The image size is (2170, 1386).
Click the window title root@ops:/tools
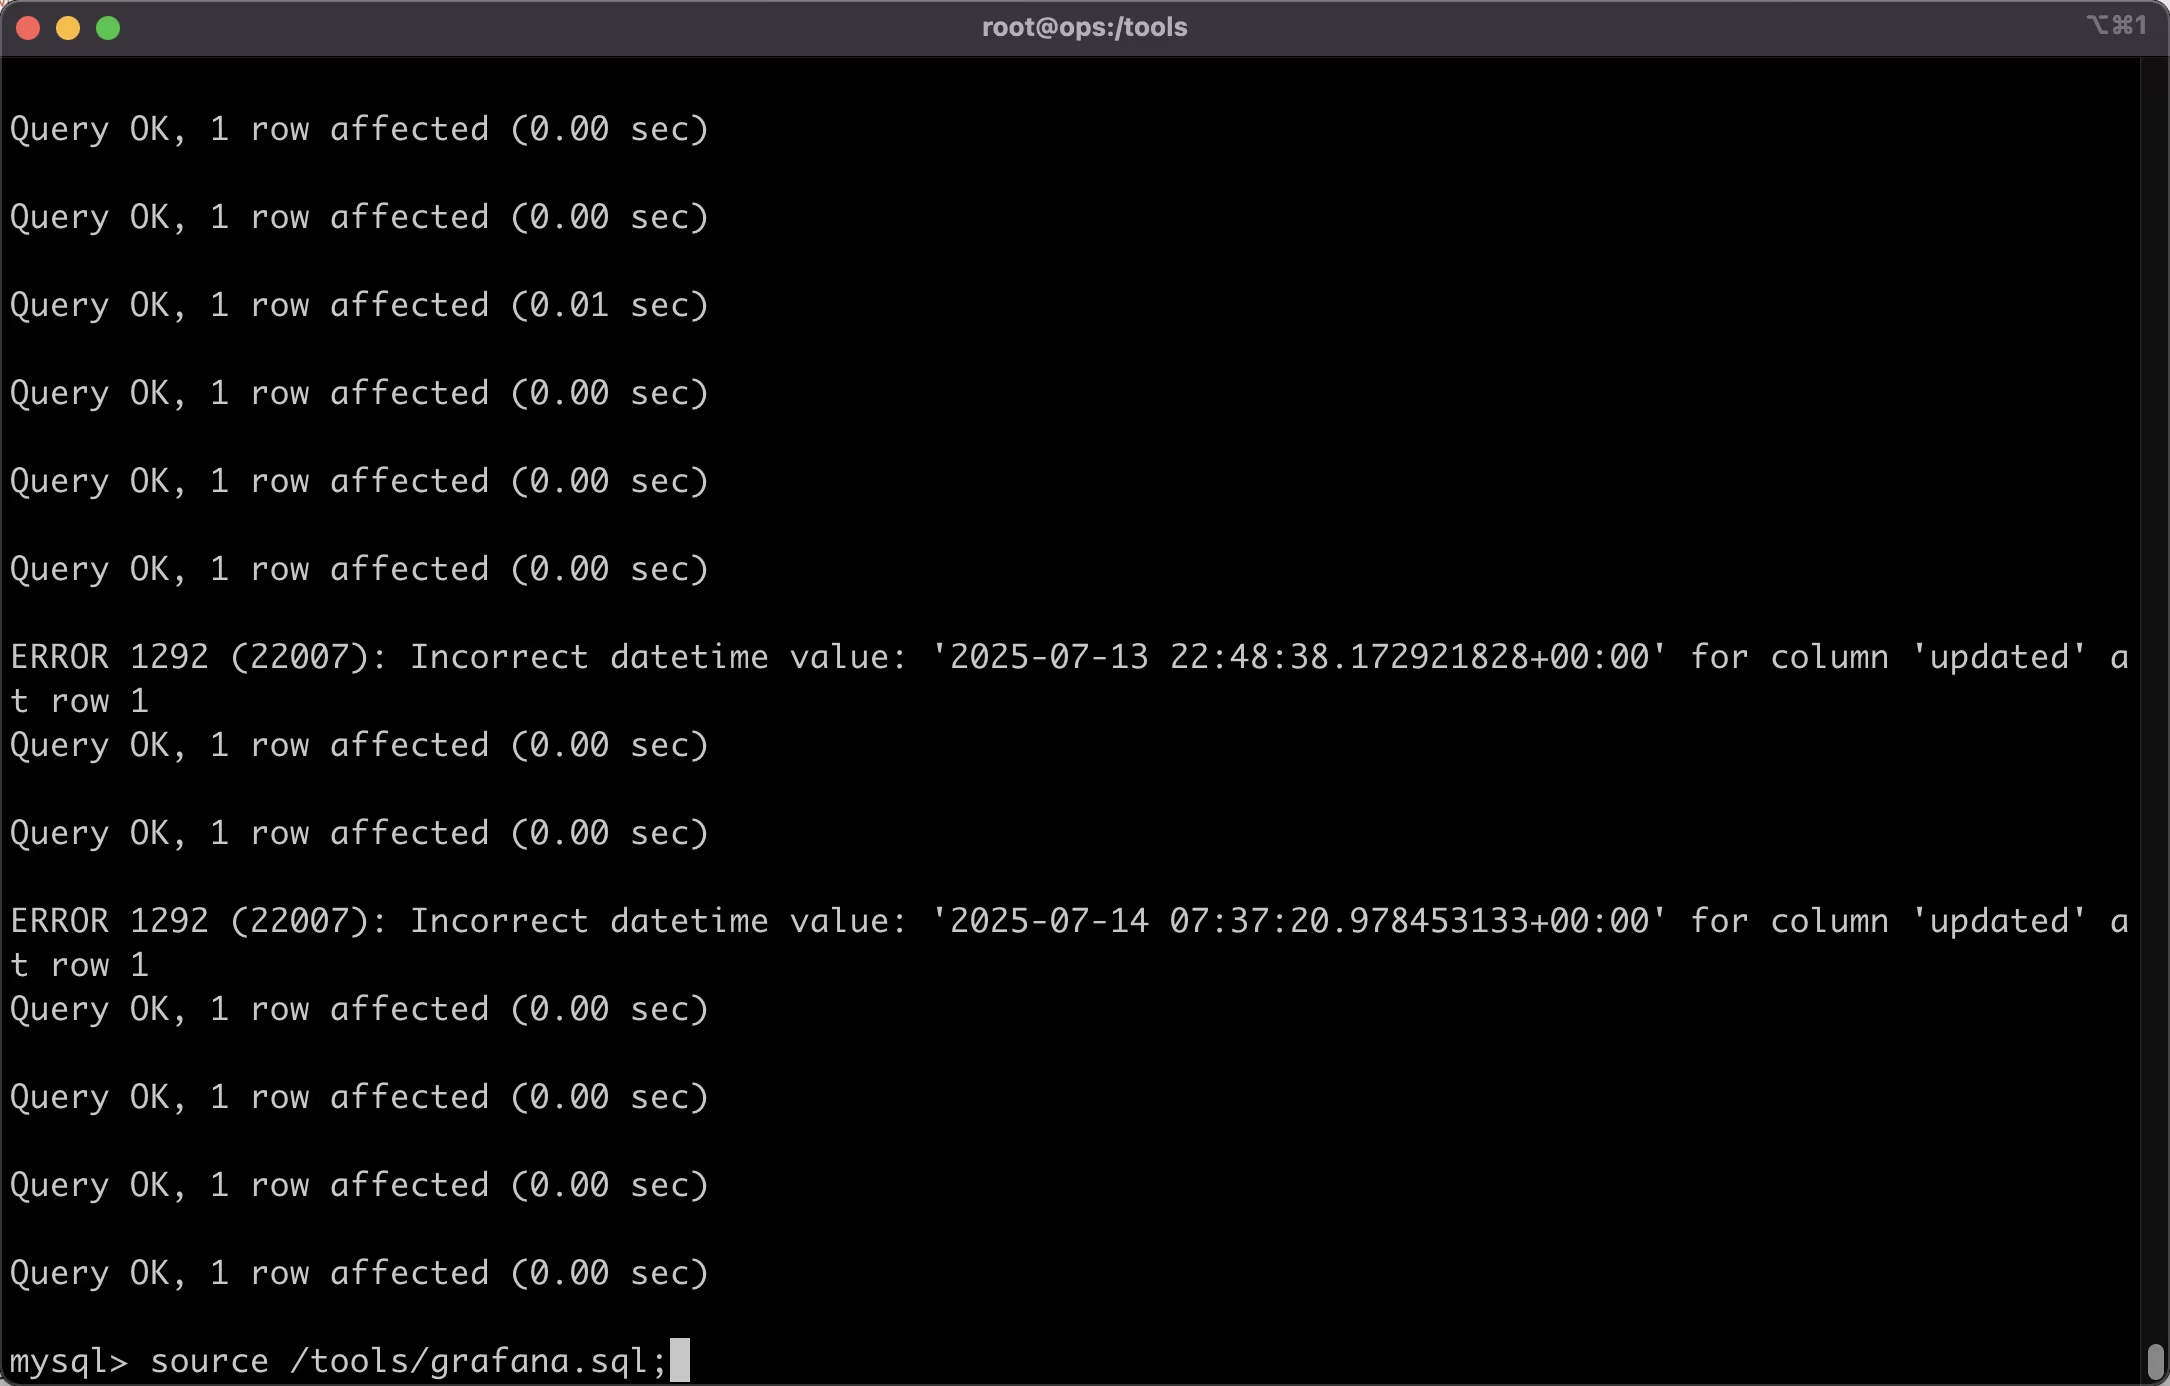pos(1084,27)
